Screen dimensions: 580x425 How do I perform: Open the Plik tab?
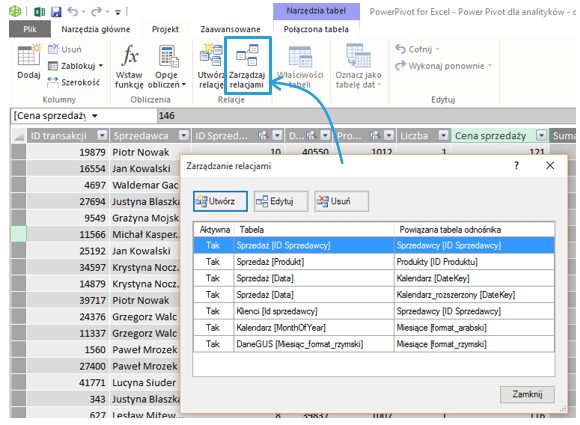click(x=30, y=29)
